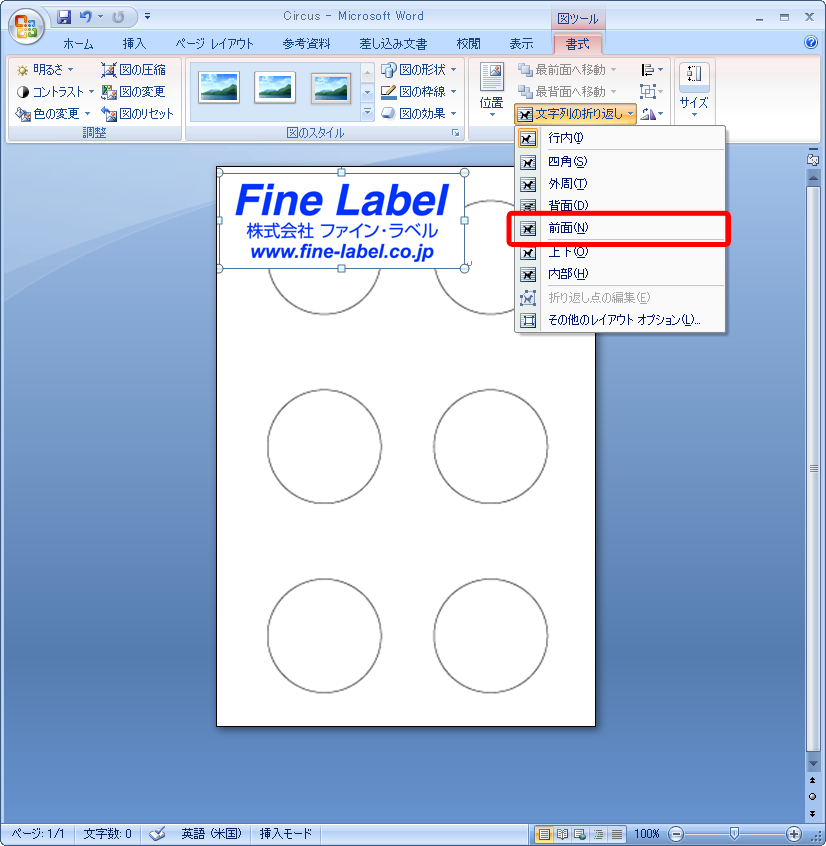Open 色の変更 recolor dropdown
This screenshot has height=846, width=826.
pos(53,114)
